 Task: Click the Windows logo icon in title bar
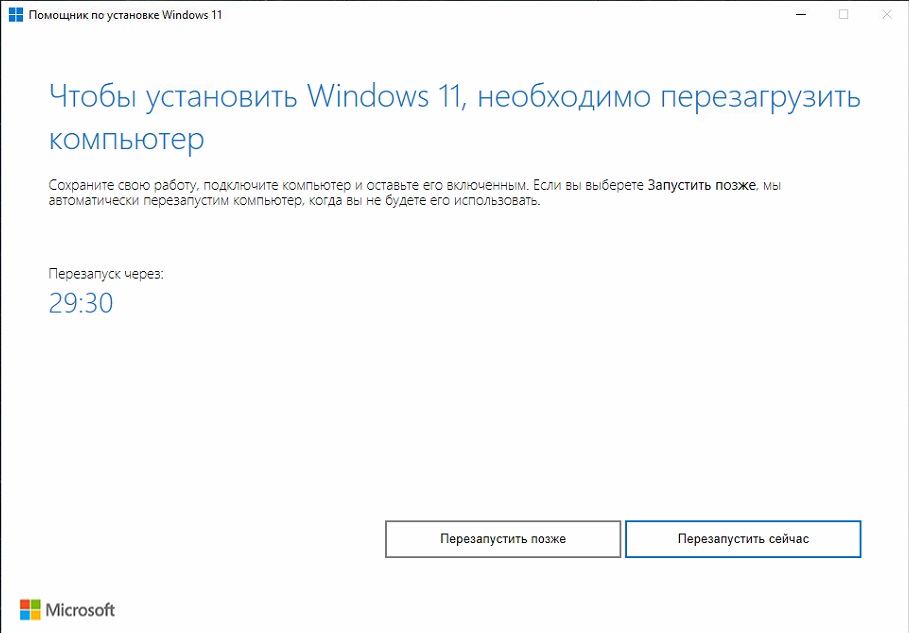pyautogui.click(x=16, y=14)
